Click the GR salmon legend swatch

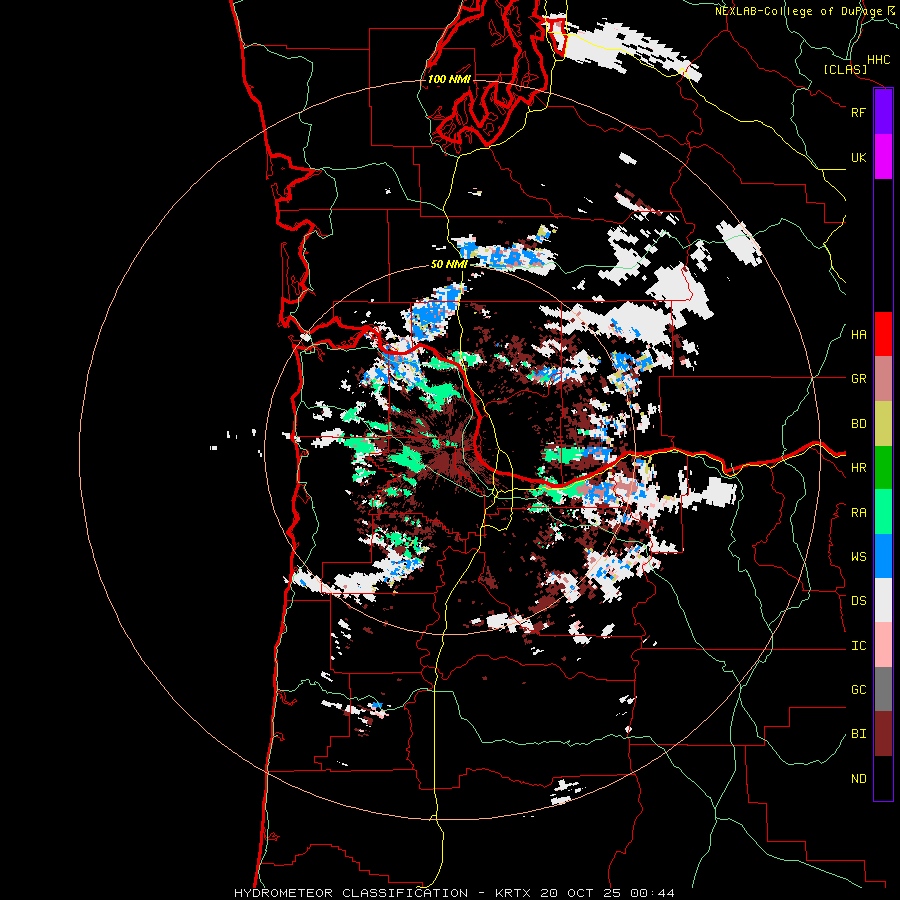pyautogui.click(x=883, y=379)
